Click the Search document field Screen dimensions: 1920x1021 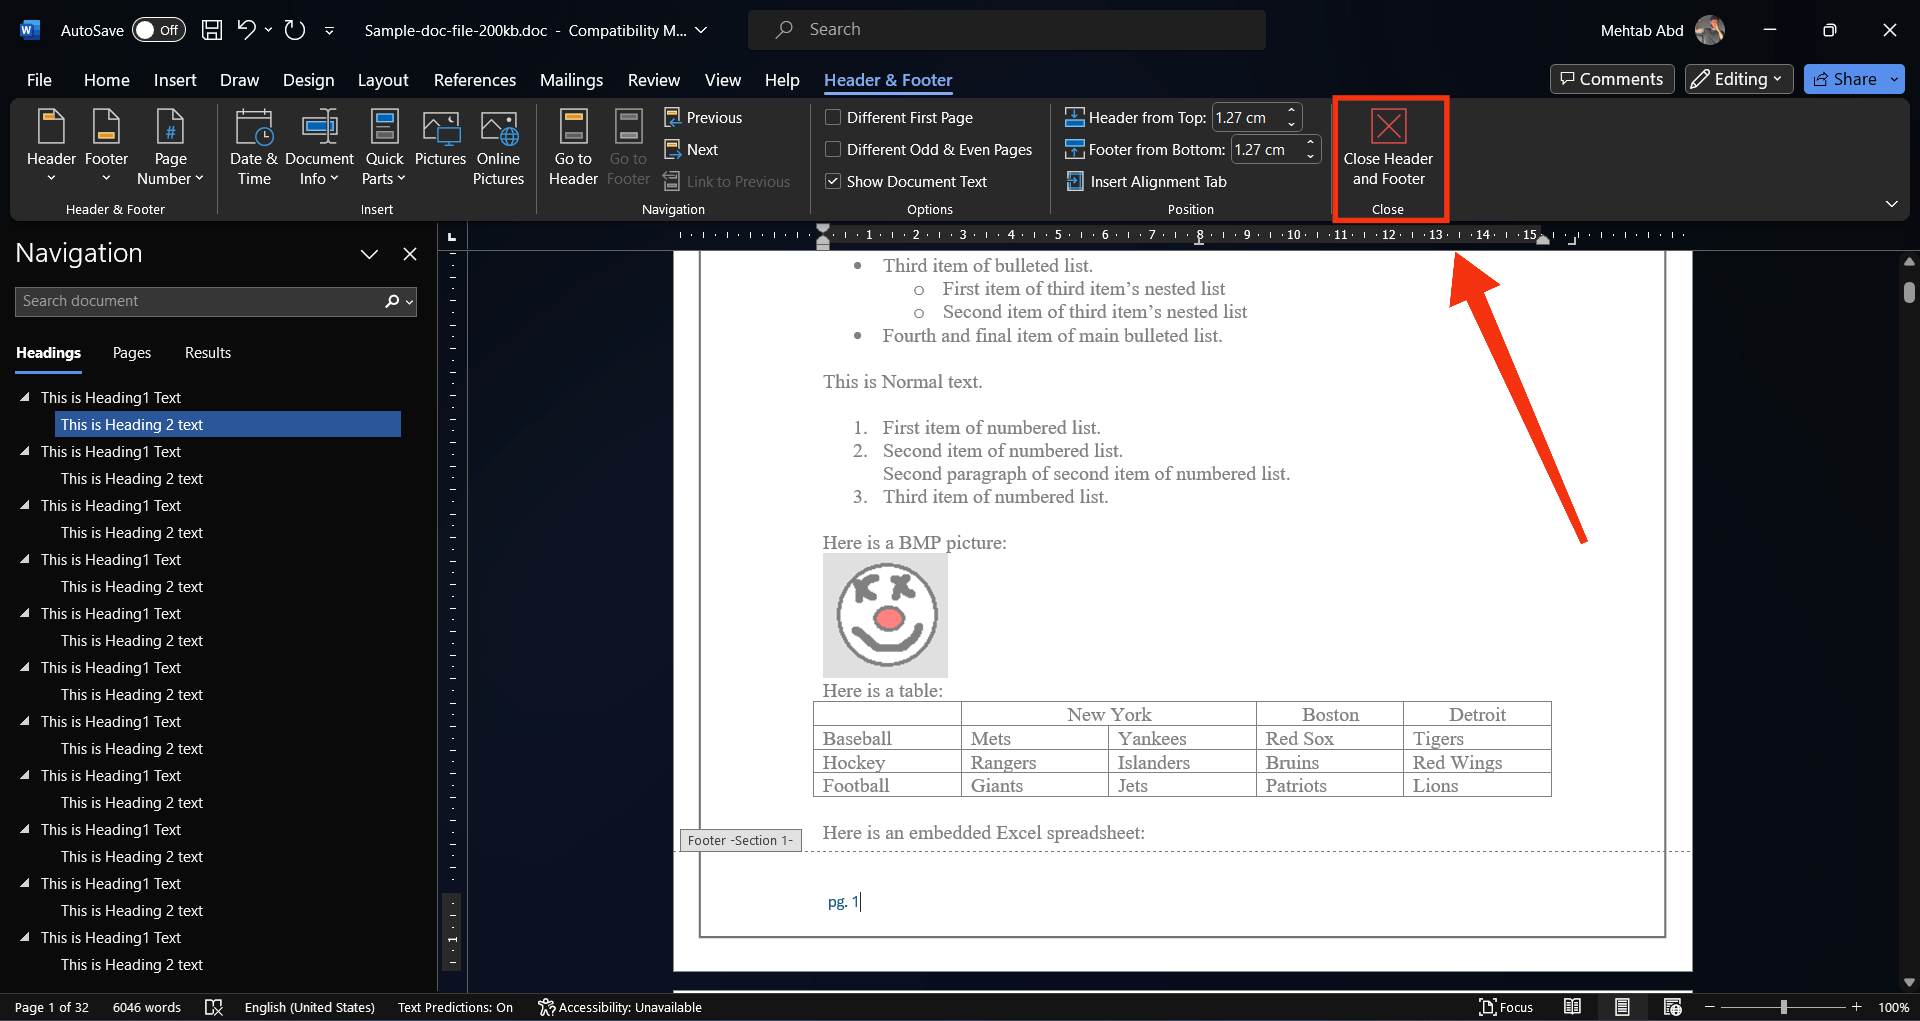[198, 301]
